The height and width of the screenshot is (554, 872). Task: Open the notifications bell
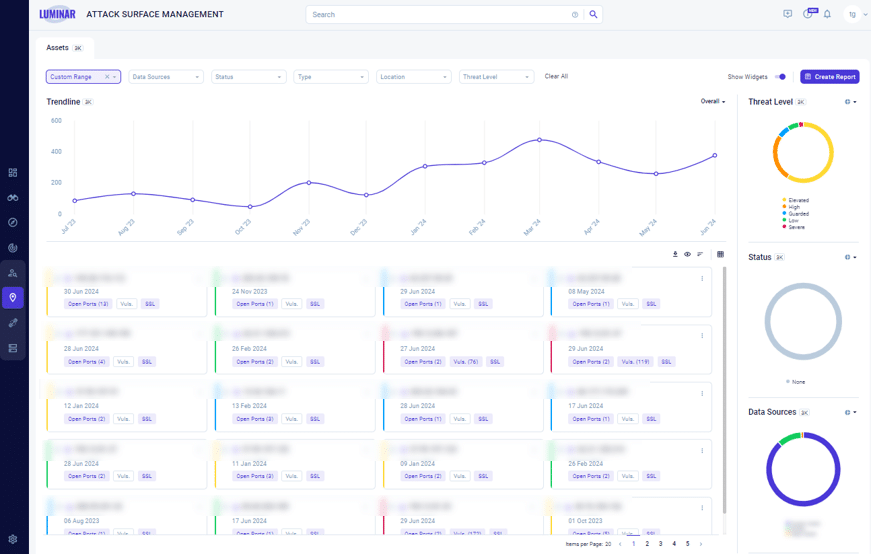827,15
